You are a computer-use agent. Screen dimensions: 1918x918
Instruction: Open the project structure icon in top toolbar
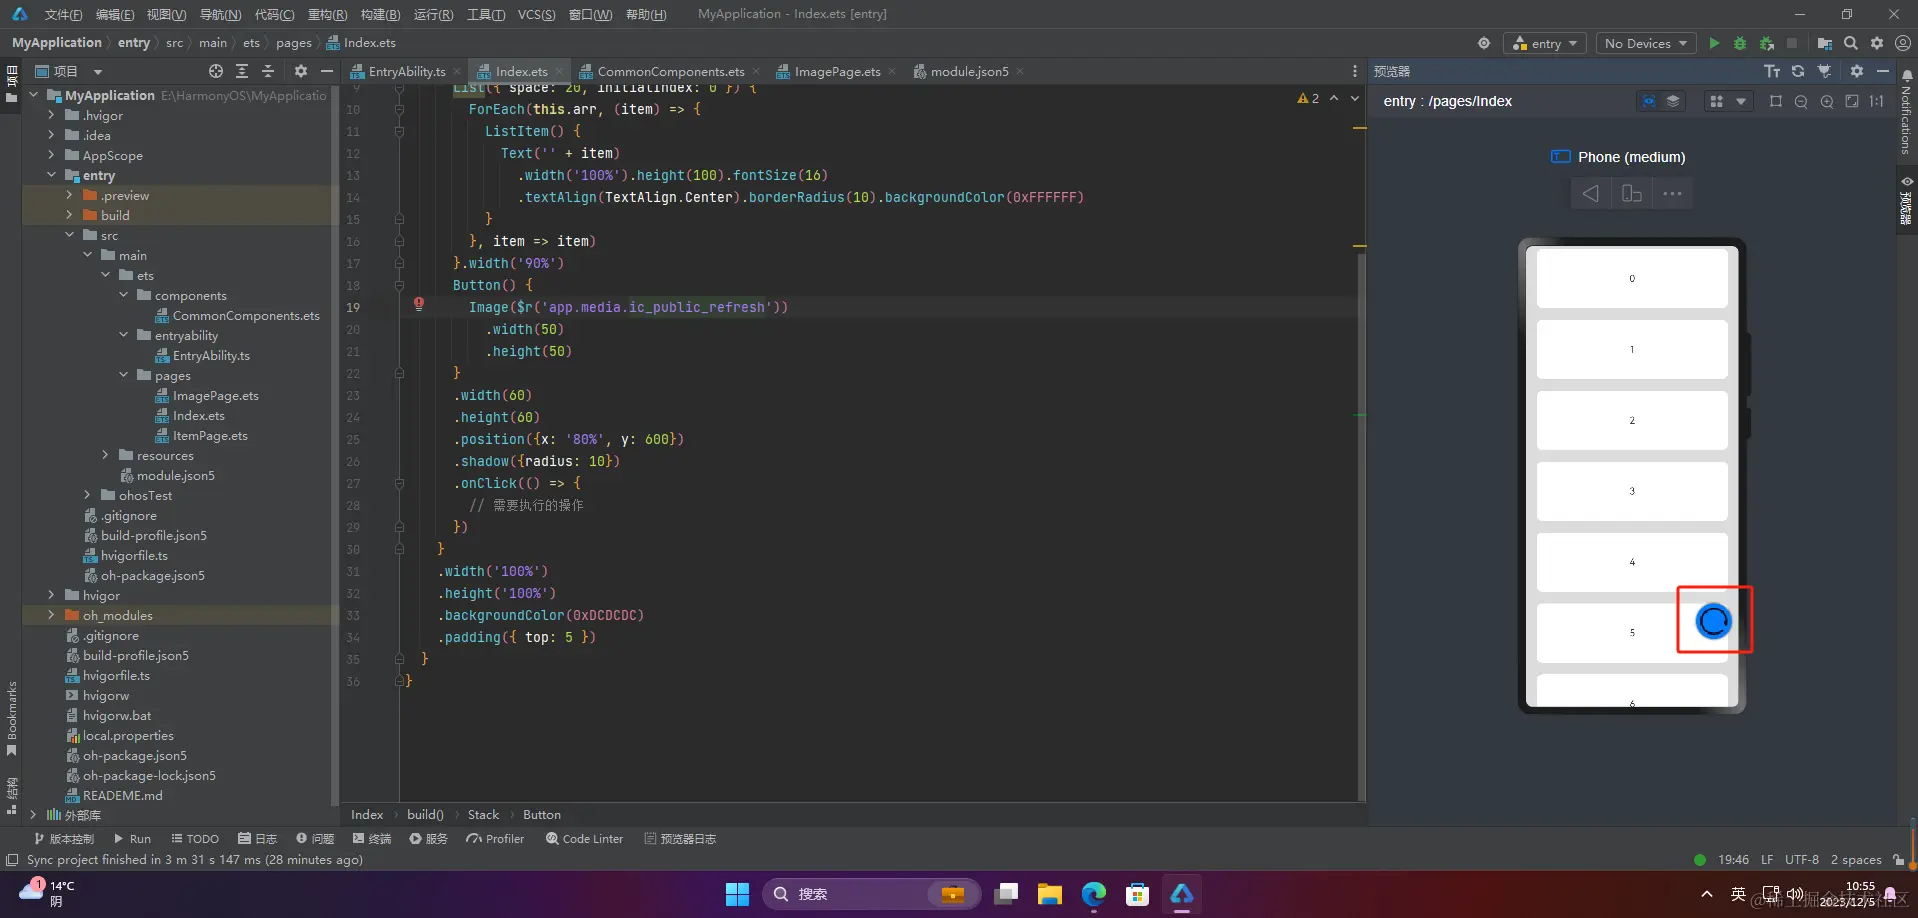pyautogui.click(x=1824, y=43)
